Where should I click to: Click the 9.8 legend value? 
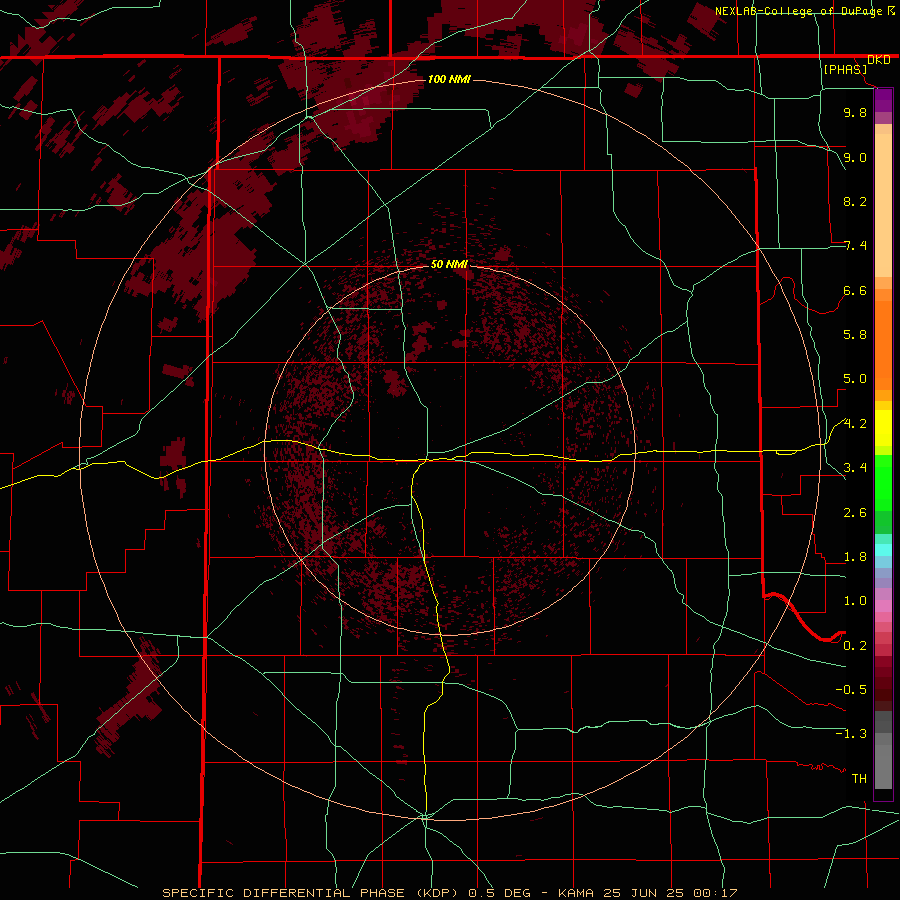[855, 112]
